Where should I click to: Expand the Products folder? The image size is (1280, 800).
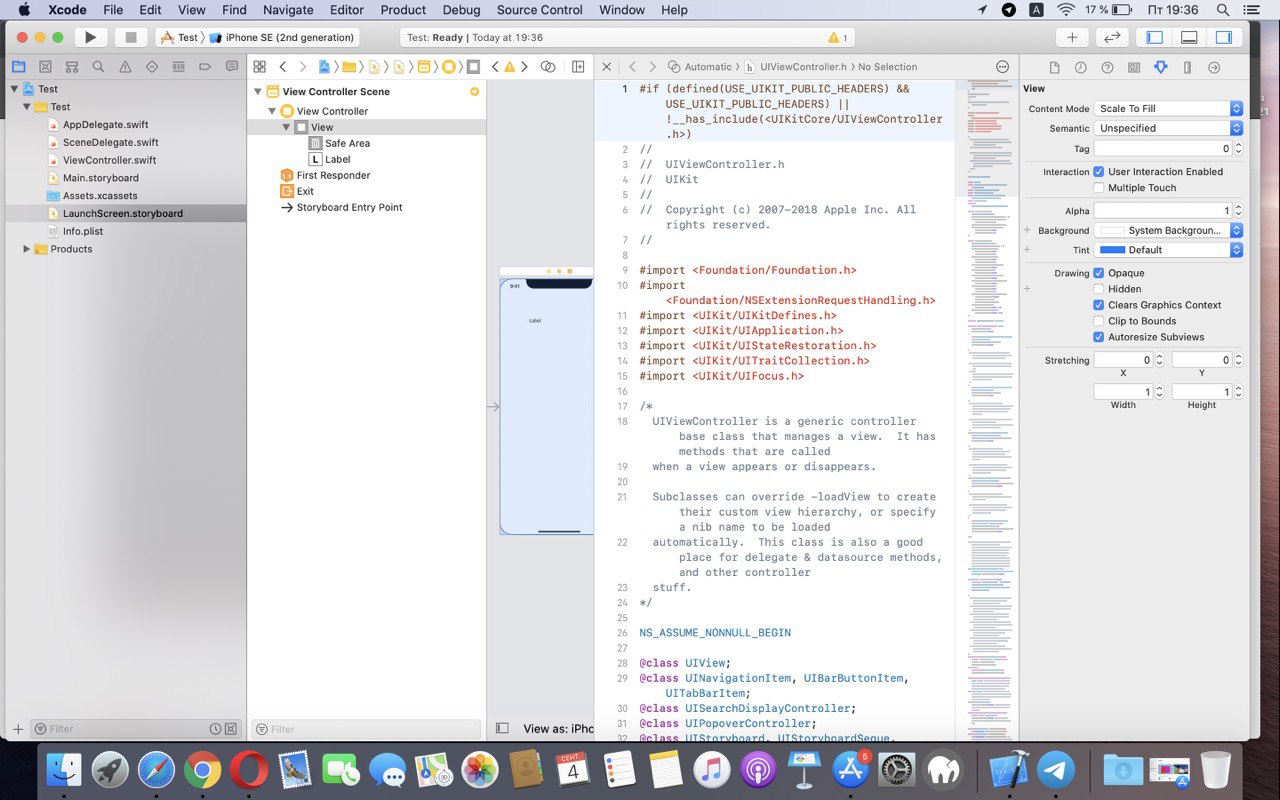pyautogui.click(x=26, y=249)
